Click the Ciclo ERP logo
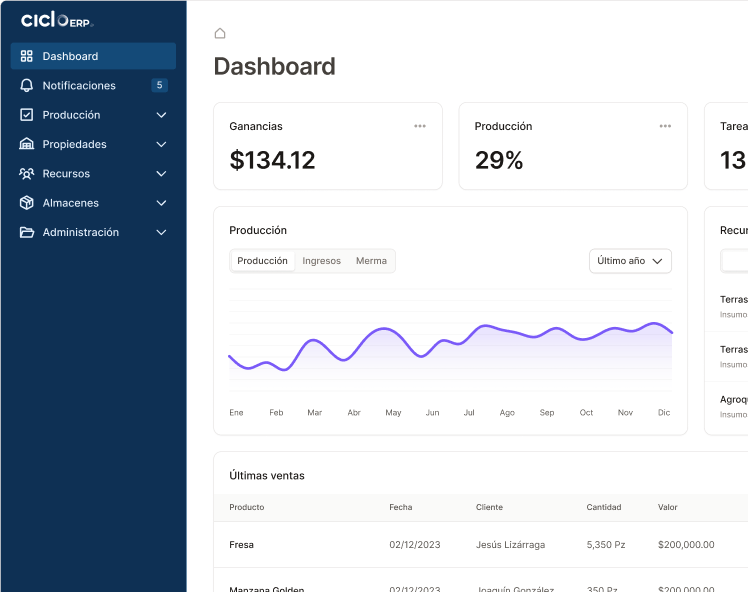 [x=57, y=20]
